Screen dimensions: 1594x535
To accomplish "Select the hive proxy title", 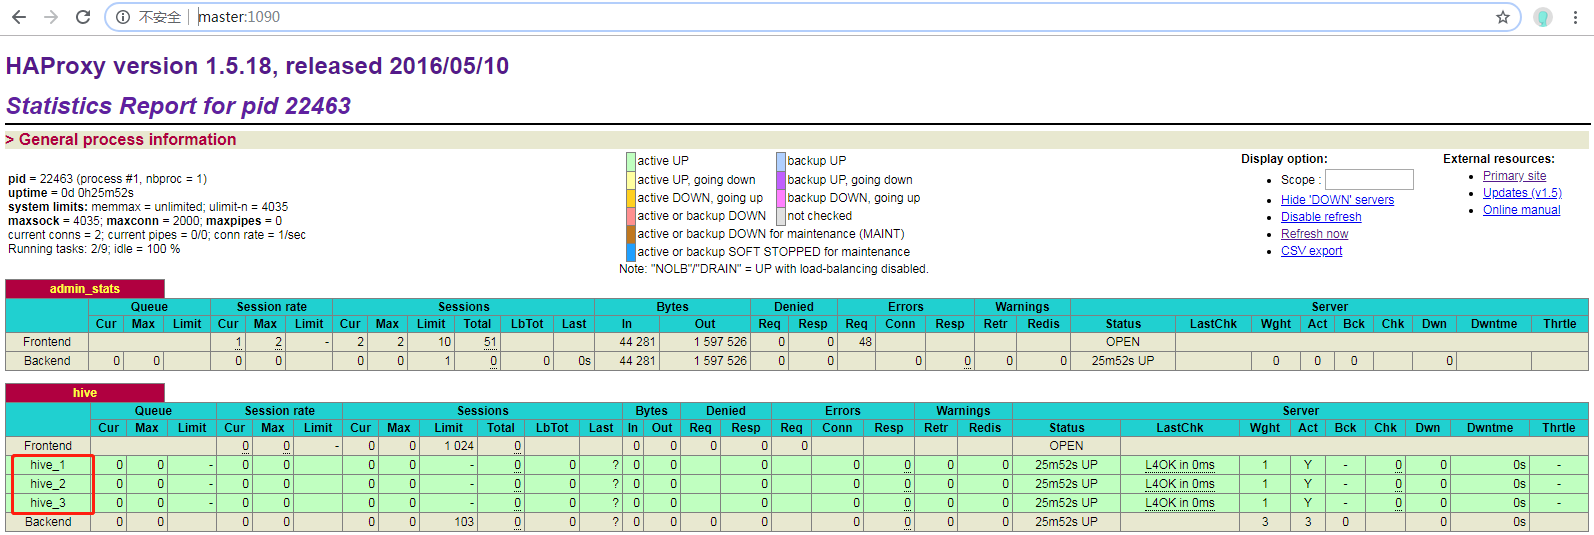I will [85, 393].
